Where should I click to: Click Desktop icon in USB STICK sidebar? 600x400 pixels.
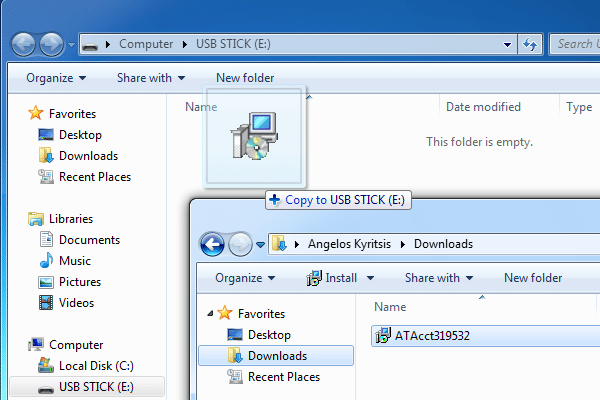point(46,135)
